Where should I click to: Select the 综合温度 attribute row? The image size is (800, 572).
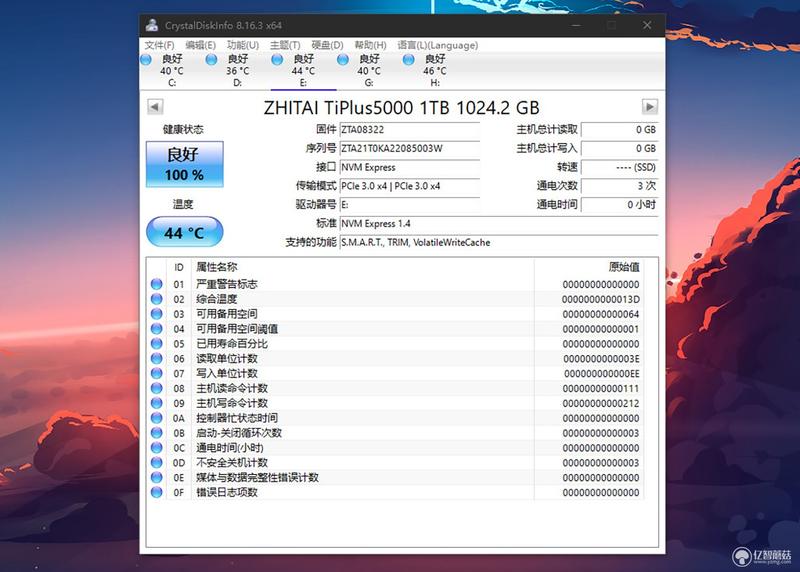click(395, 299)
